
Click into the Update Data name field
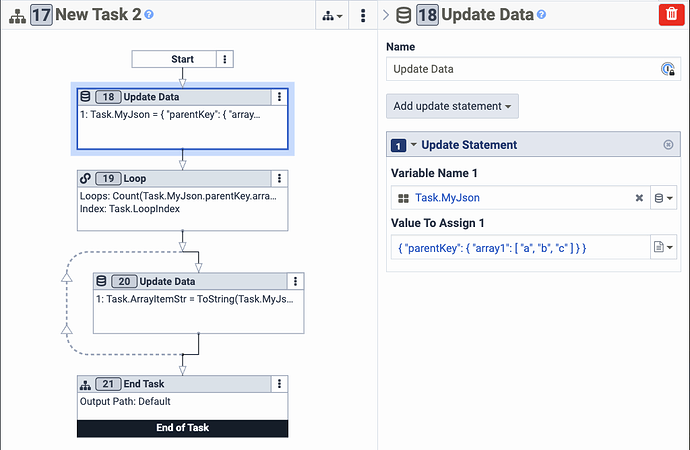coord(524,69)
